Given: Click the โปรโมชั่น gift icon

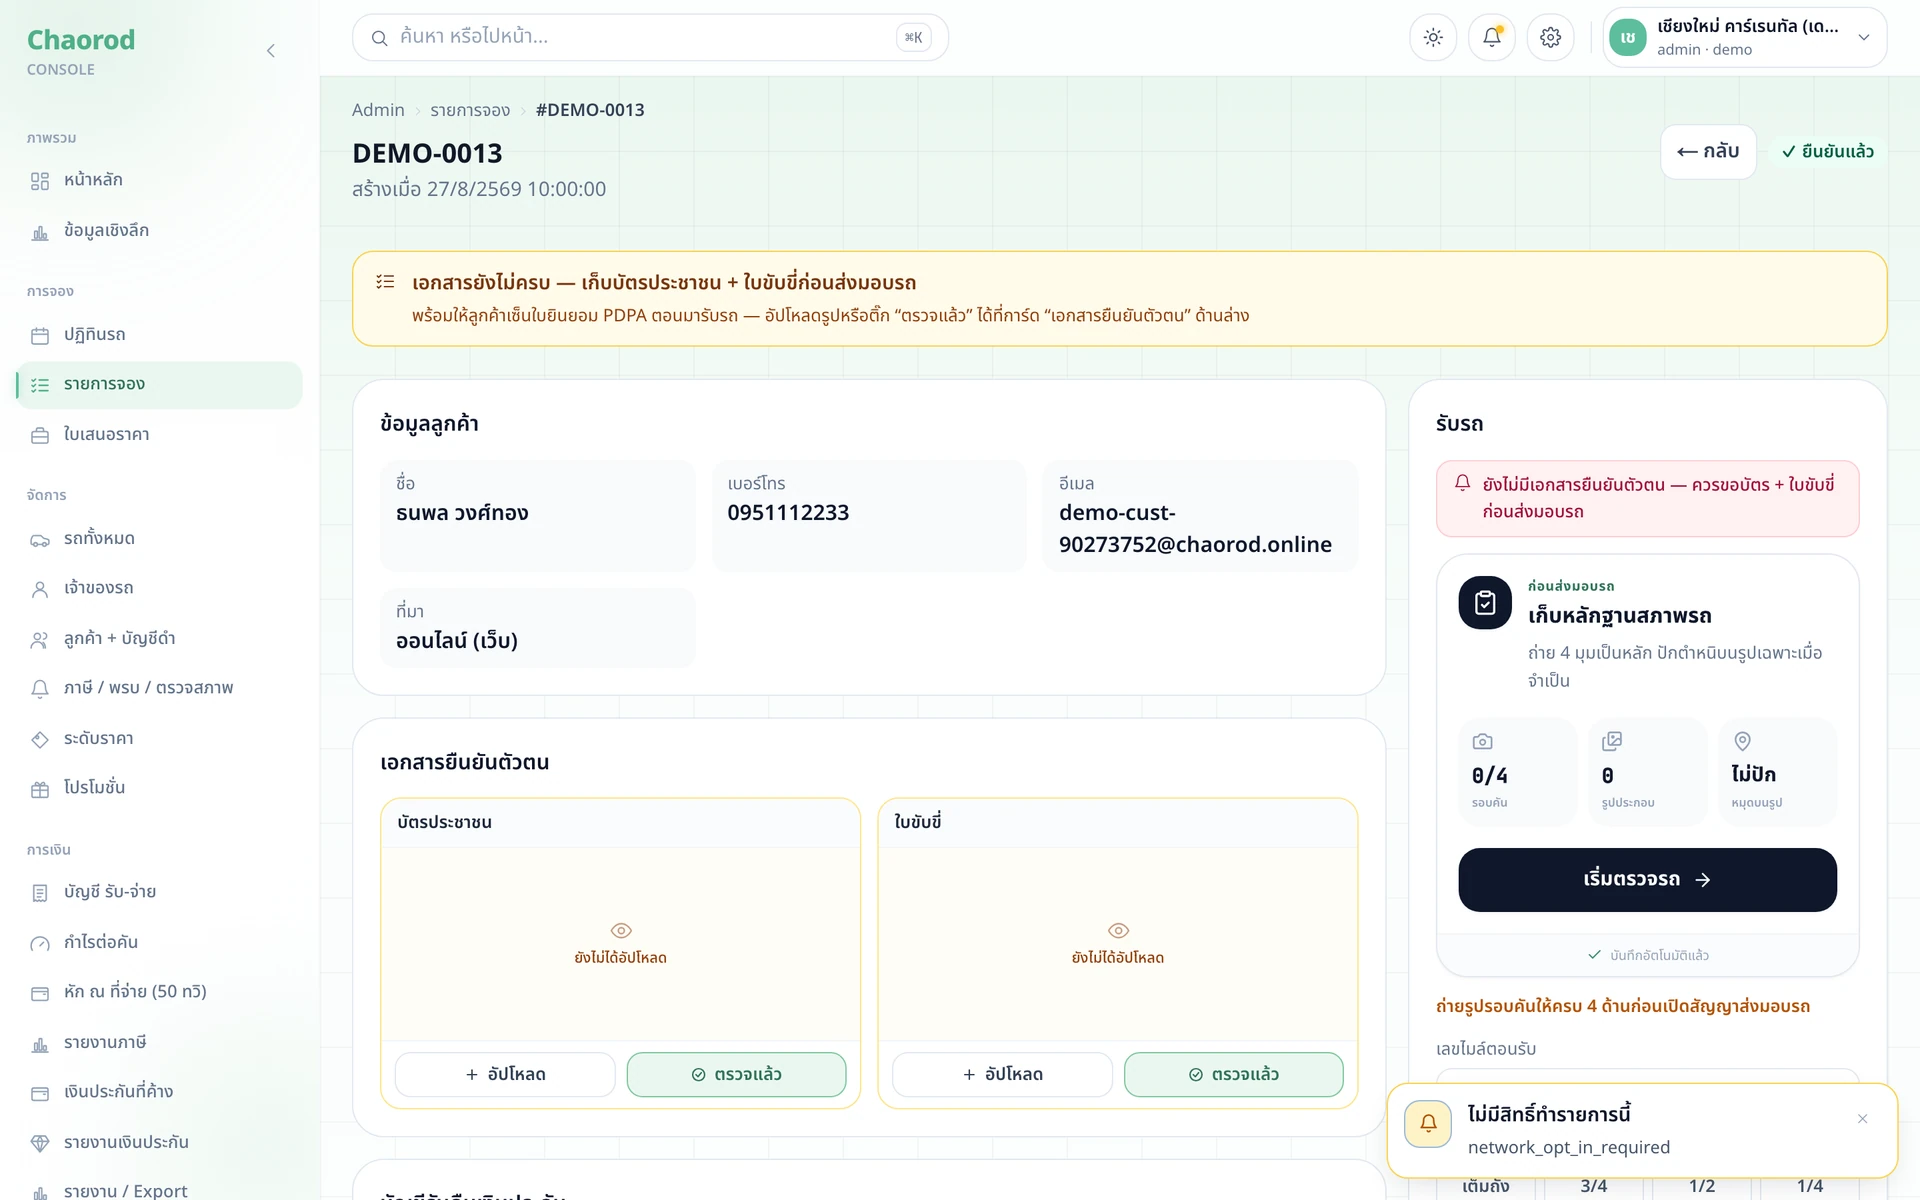Looking at the screenshot, I should coord(40,789).
